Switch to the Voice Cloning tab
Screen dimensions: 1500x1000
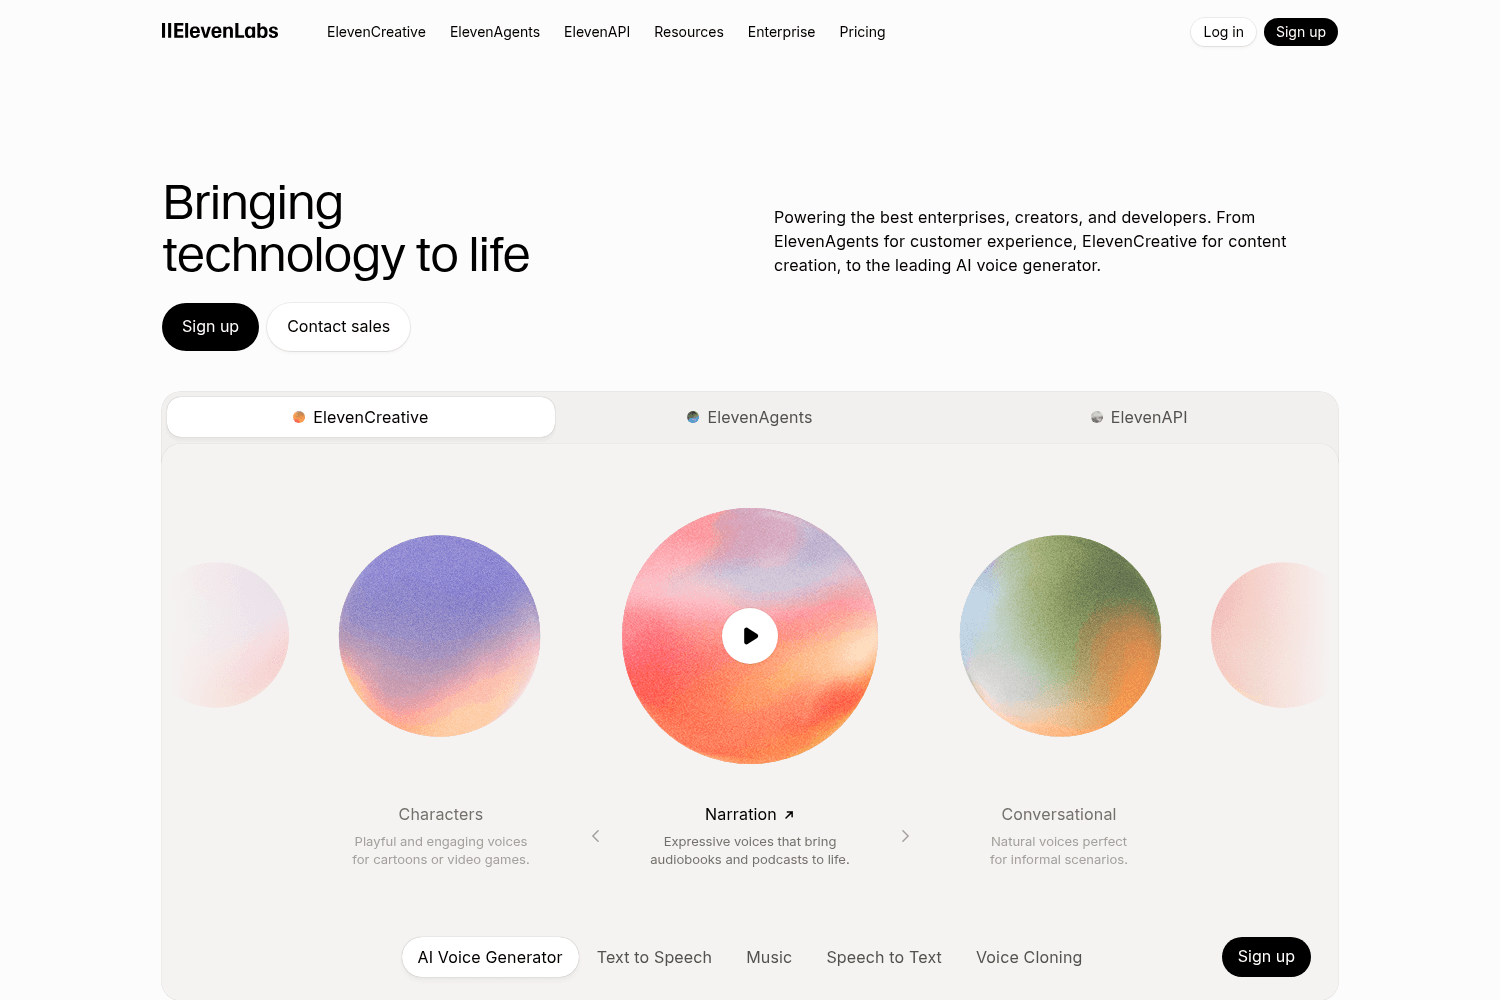click(1029, 957)
